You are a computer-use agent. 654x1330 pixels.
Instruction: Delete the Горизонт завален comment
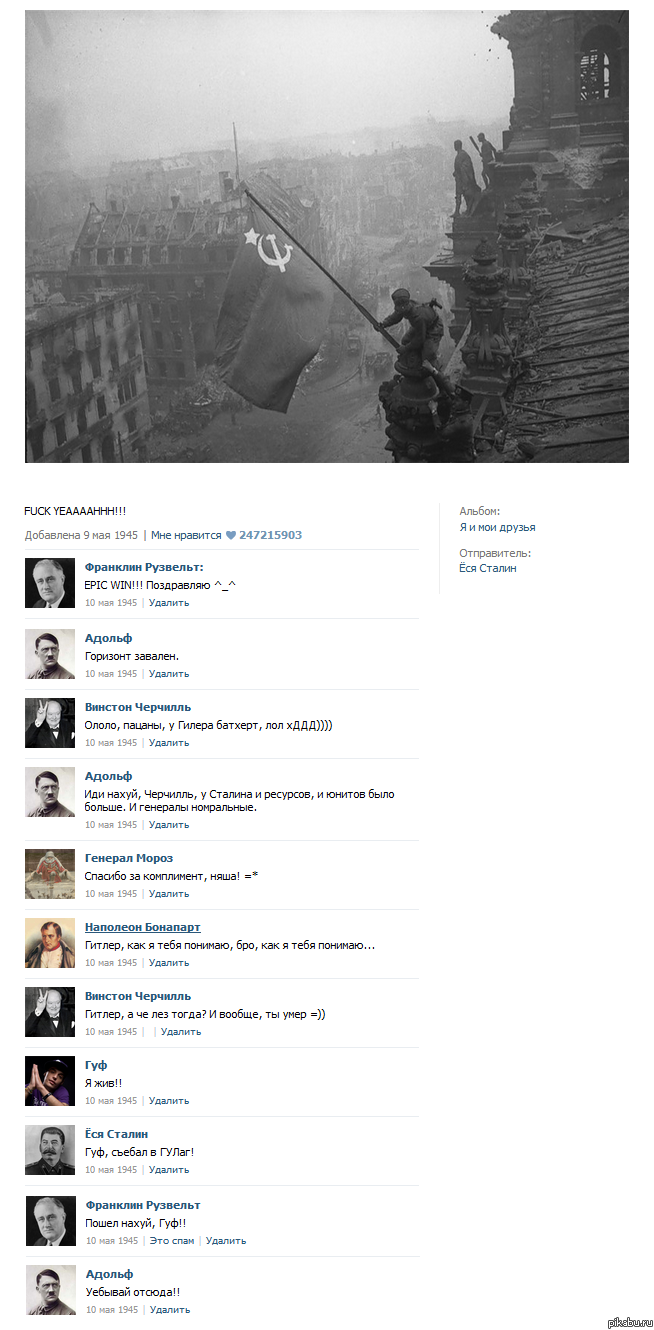[x=169, y=674]
